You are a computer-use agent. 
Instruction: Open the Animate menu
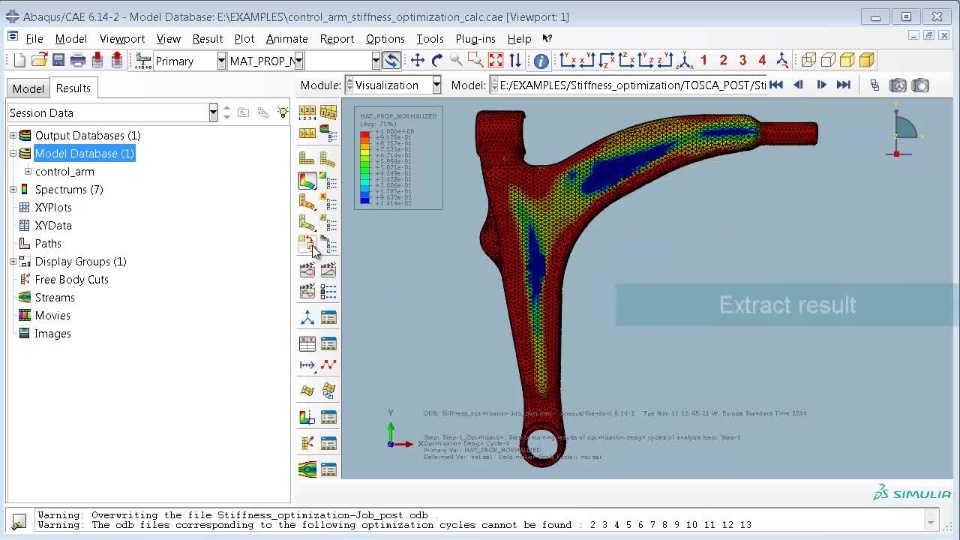click(x=287, y=39)
